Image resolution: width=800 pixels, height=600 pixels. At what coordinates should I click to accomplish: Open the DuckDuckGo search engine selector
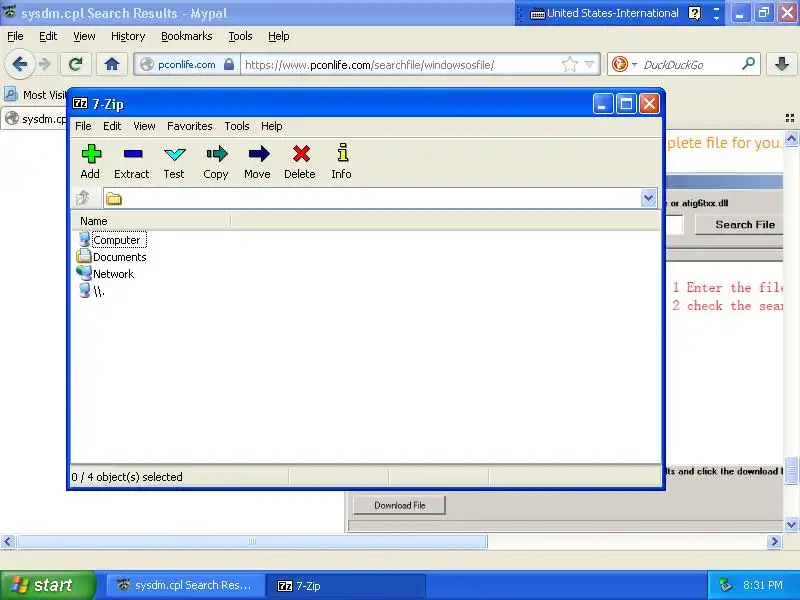pyautogui.click(x=624, y=64)
